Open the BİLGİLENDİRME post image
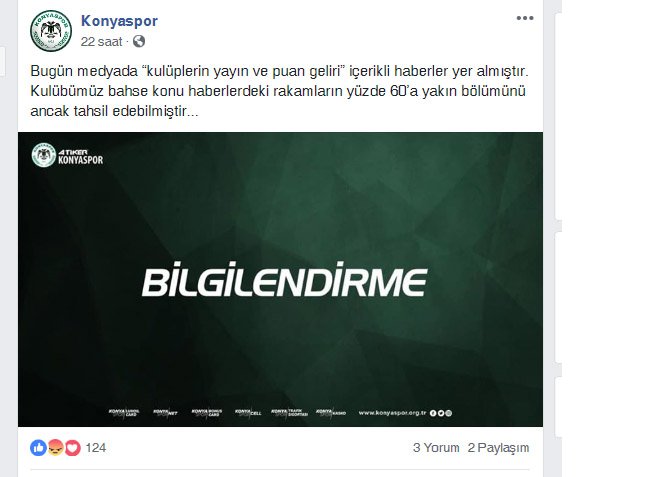 (280, 279)
